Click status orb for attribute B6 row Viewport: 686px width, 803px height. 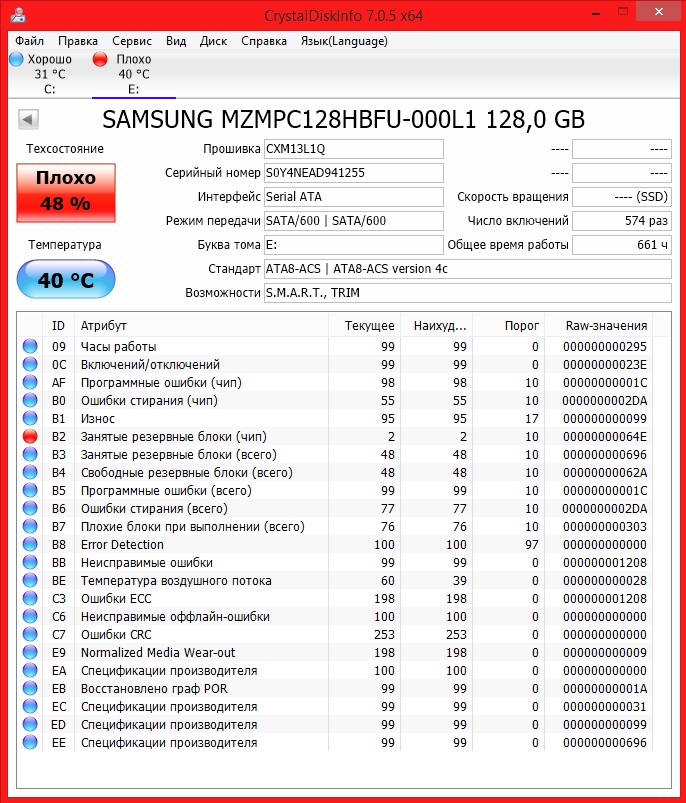point(30,508)
